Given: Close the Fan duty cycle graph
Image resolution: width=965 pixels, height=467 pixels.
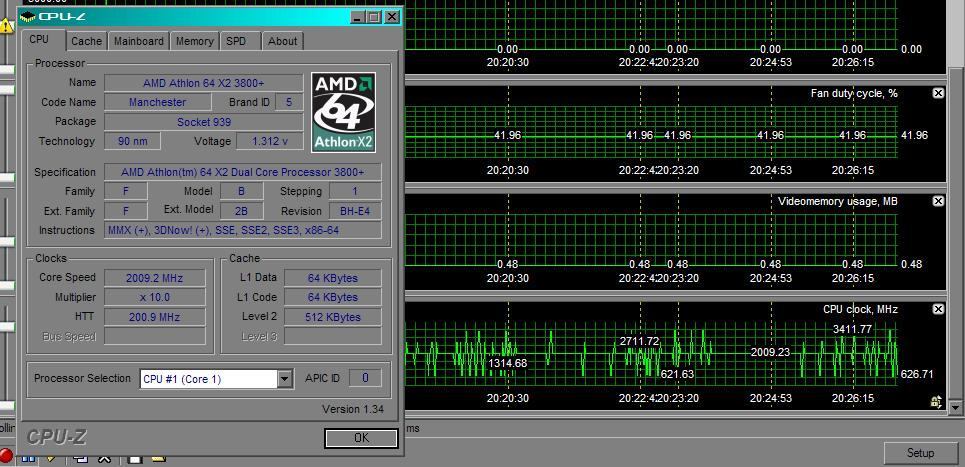Looking at the screenshot, I should pos(937,93).
